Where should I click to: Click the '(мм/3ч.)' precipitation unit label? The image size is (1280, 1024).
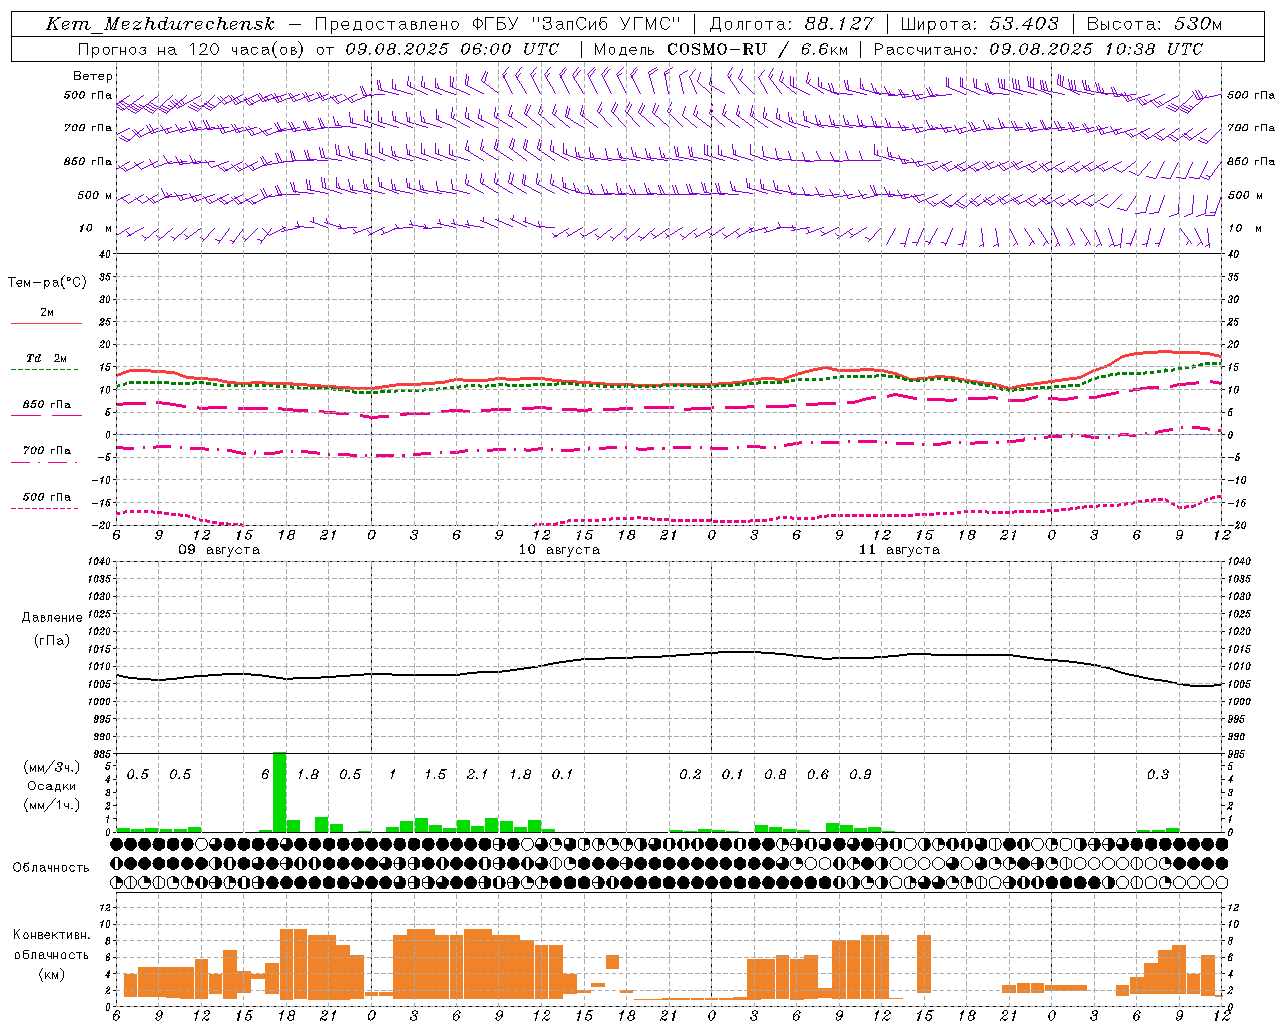pyautogui.click(x=51, y=767)
